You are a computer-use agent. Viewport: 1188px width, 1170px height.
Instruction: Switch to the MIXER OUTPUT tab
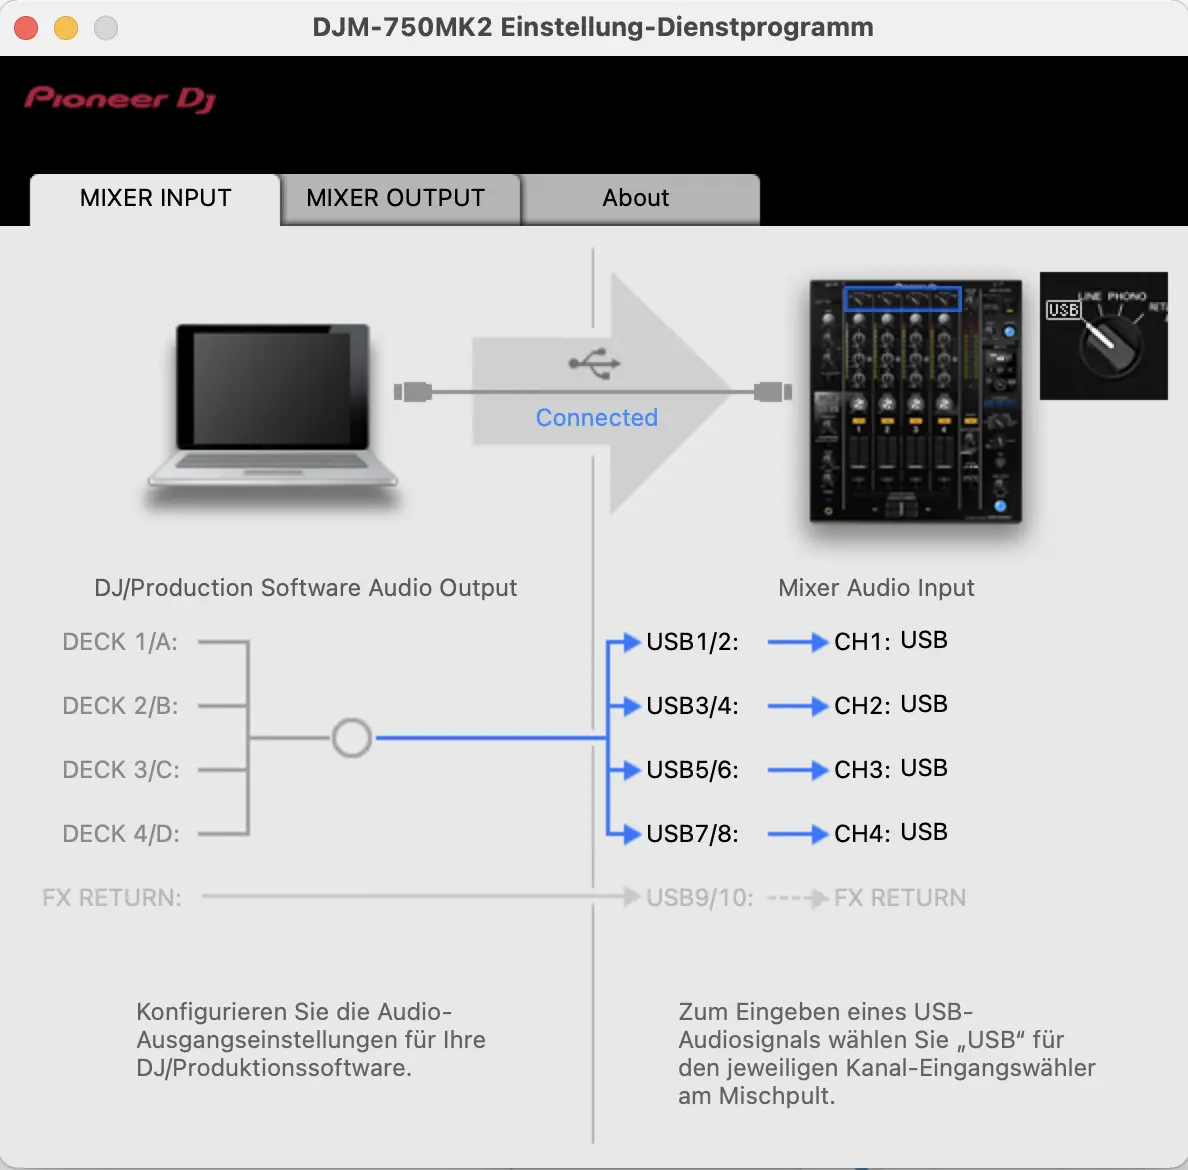[396, 198]
